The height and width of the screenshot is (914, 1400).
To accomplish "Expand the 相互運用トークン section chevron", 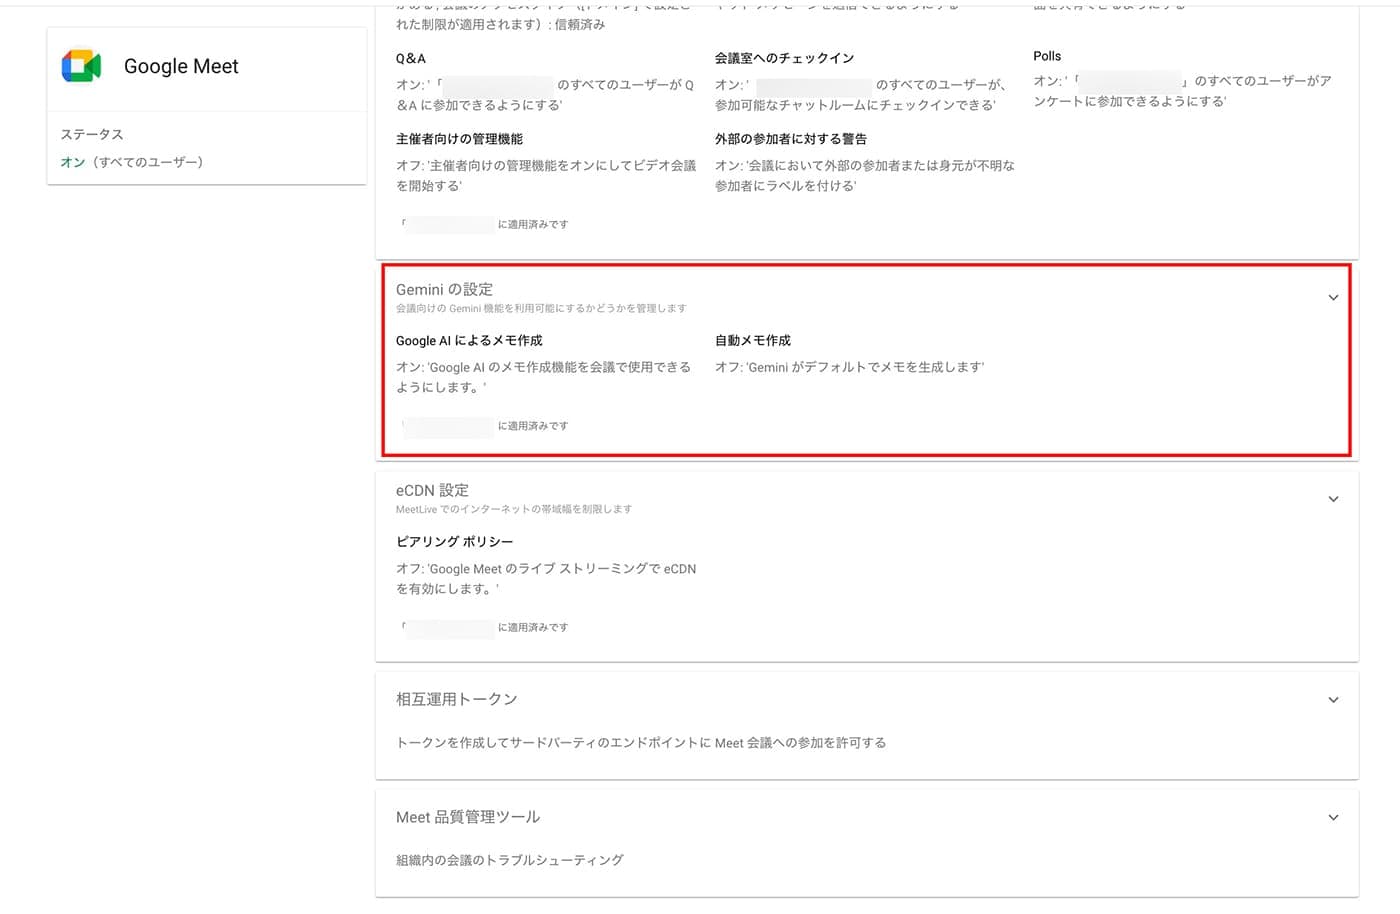I will pyautogui.click(x=1333, y=700).
